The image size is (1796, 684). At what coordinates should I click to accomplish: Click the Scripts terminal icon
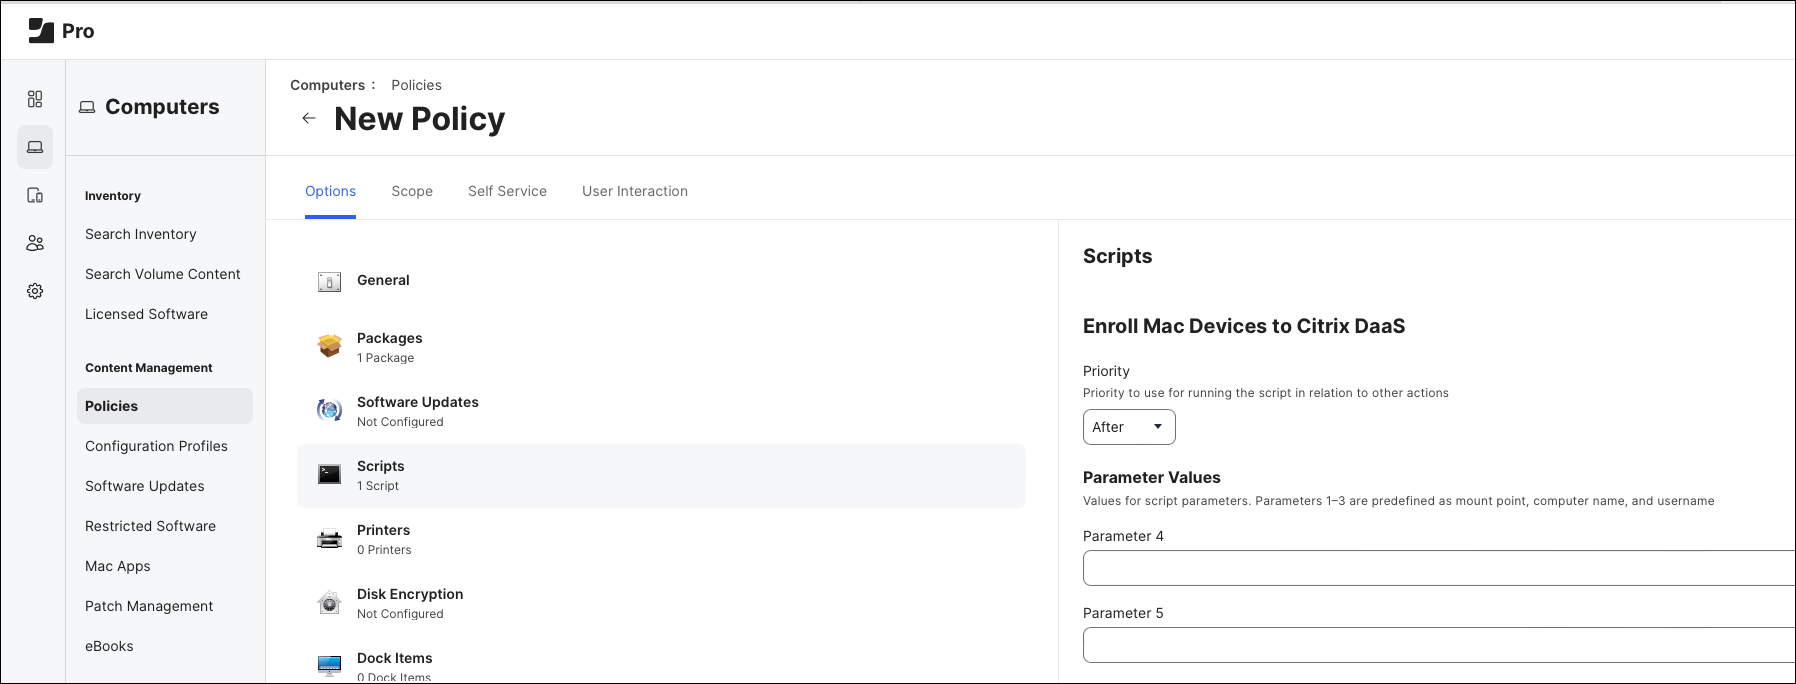(x=329, y=474)
